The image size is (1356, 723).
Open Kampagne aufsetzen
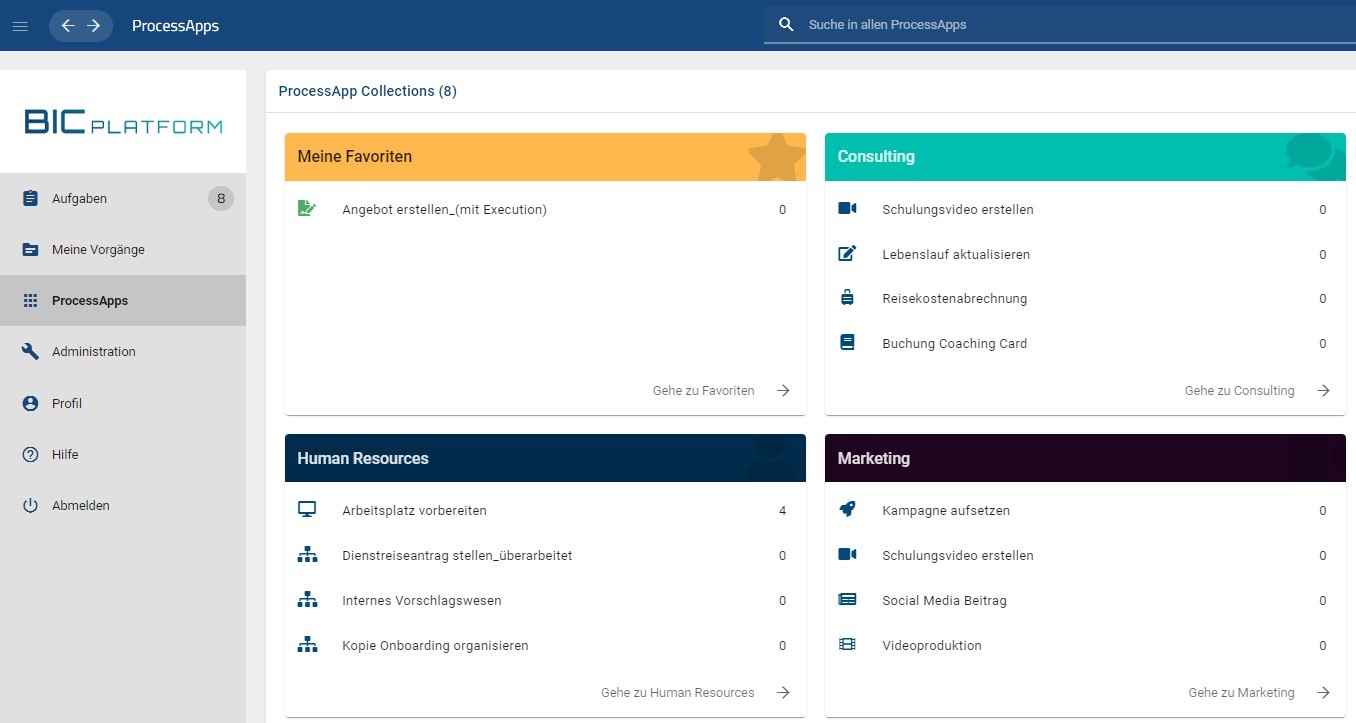[x=946, y=511]
